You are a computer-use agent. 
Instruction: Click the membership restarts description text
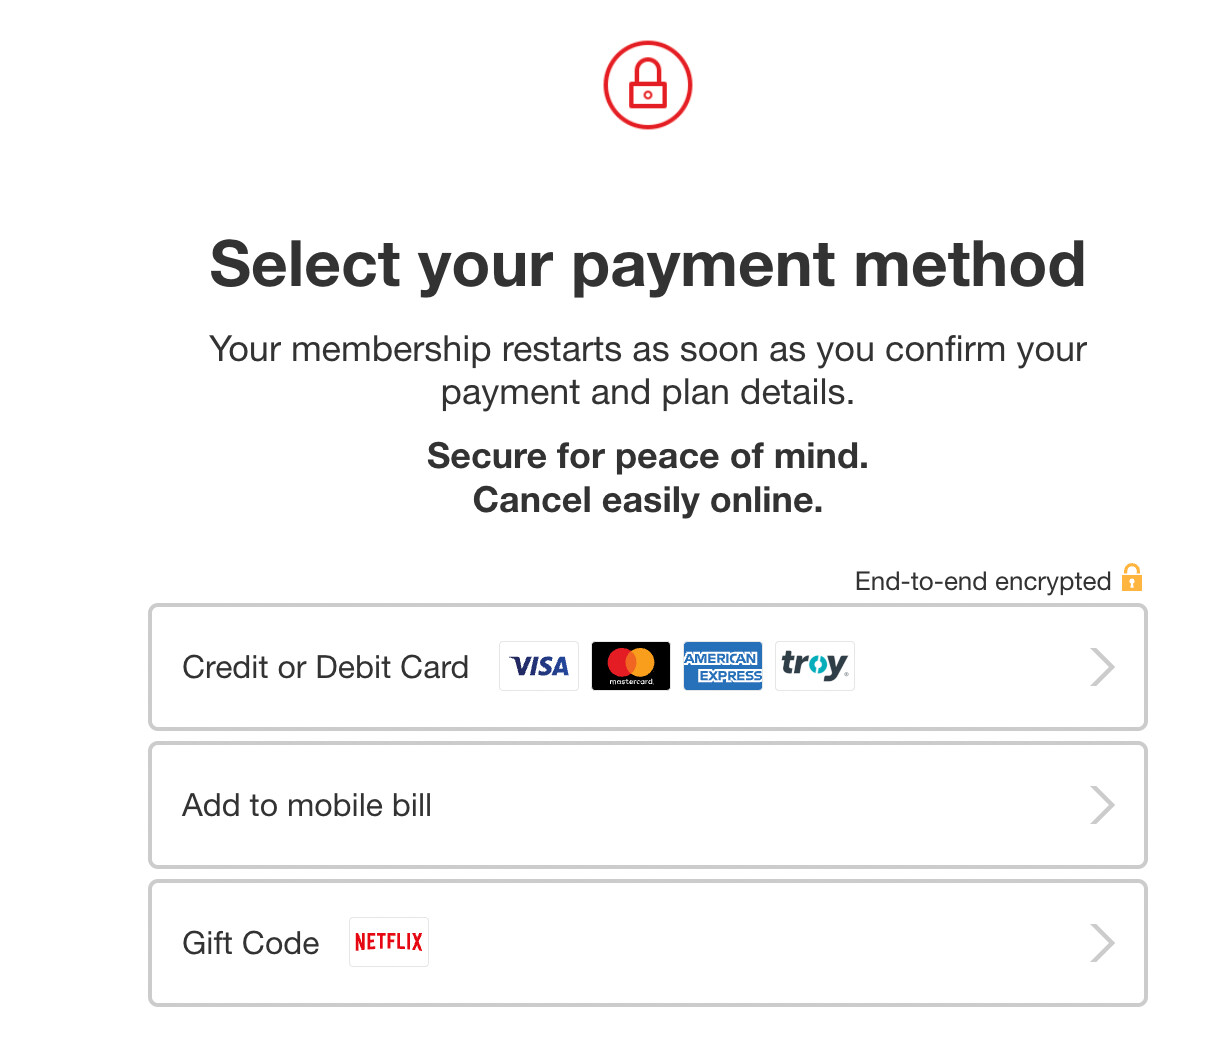[648, 371]
